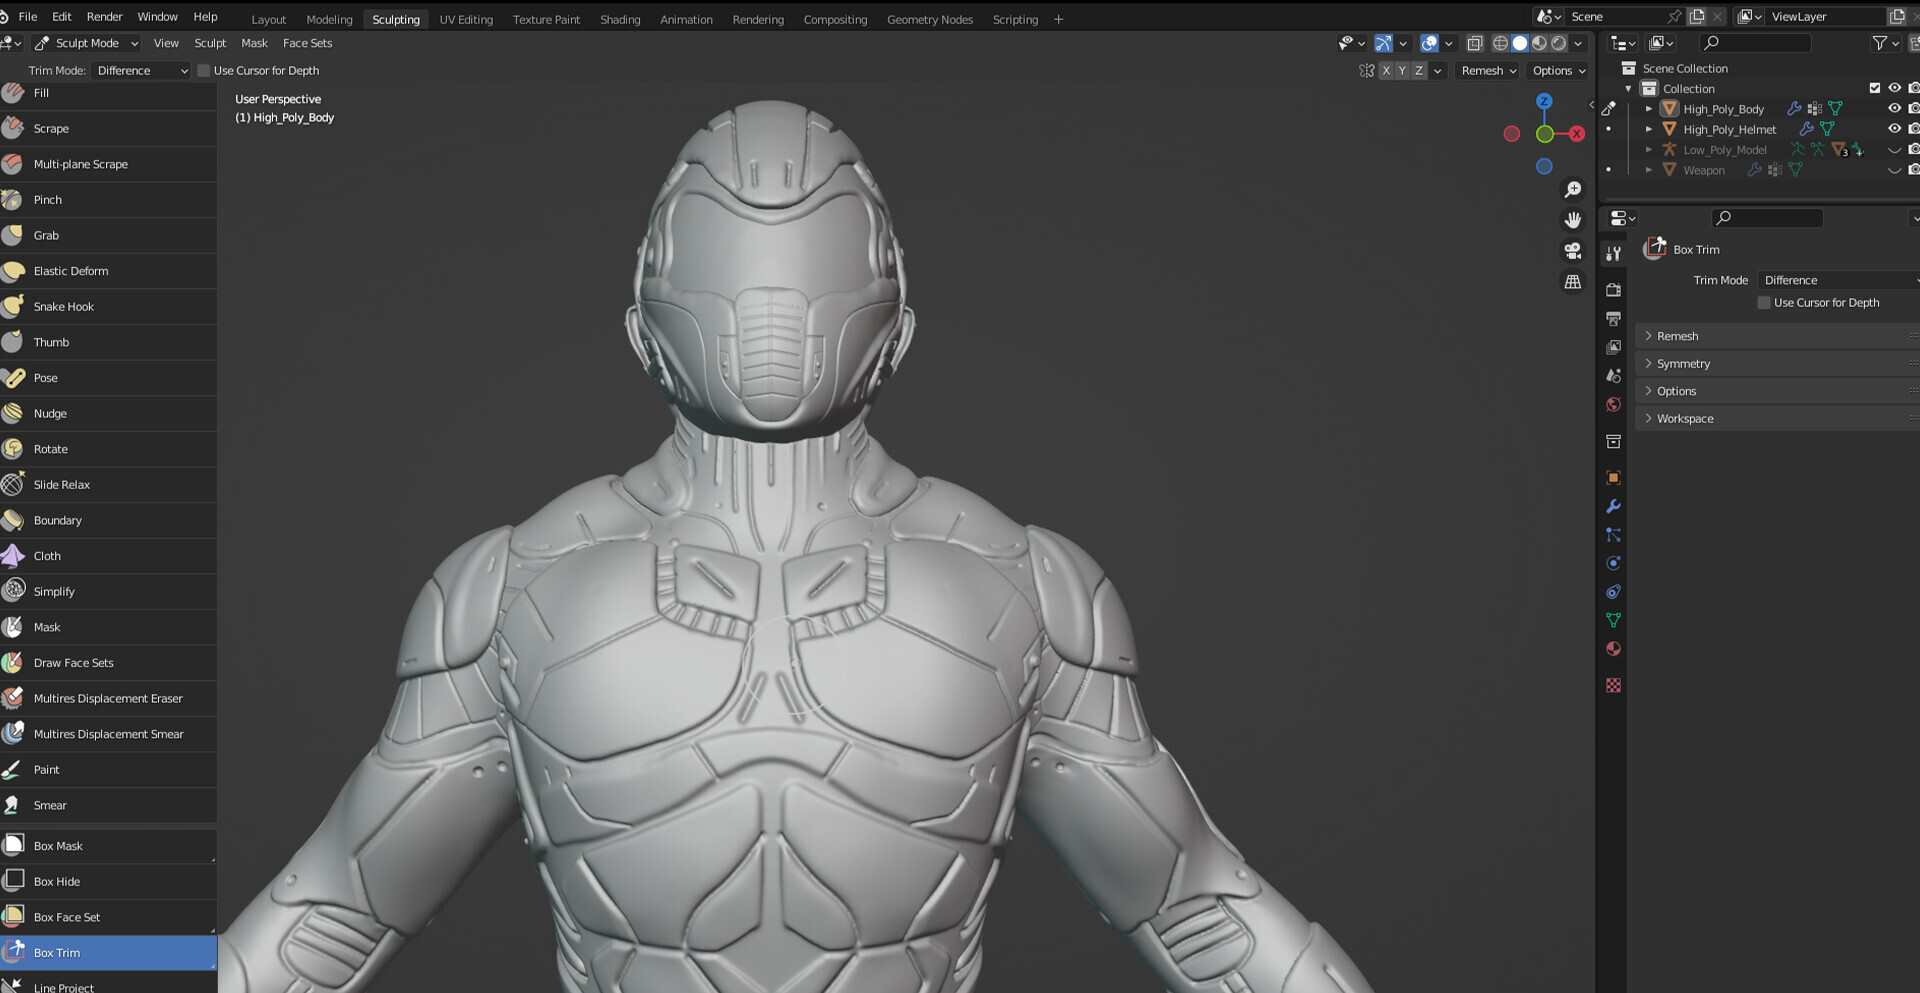Toggle X symmetry in the header
Viewport: 1920px width, 993px height.
click(x=1386, y=70)
